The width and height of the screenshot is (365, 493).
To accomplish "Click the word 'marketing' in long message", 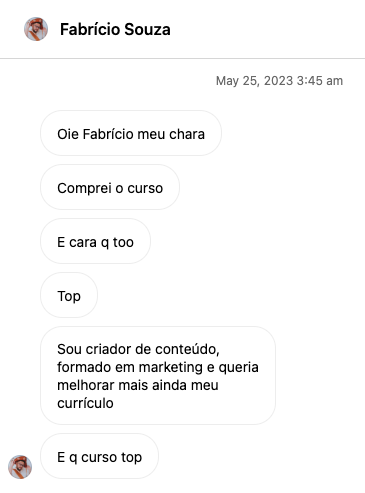I will click(171, 367).
